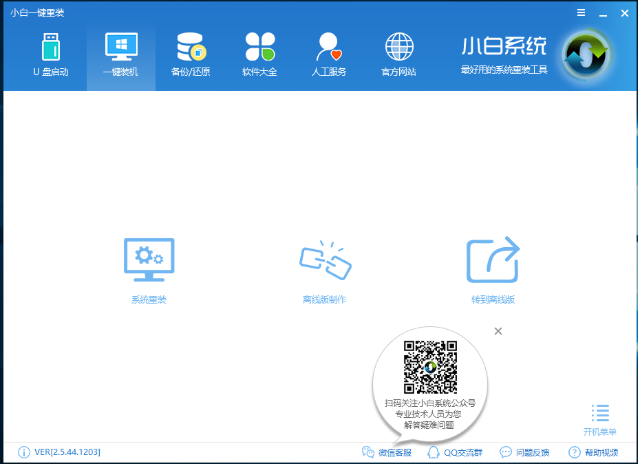Switch to the 软件大全 tab
The image size is (638, 464).
260,55
